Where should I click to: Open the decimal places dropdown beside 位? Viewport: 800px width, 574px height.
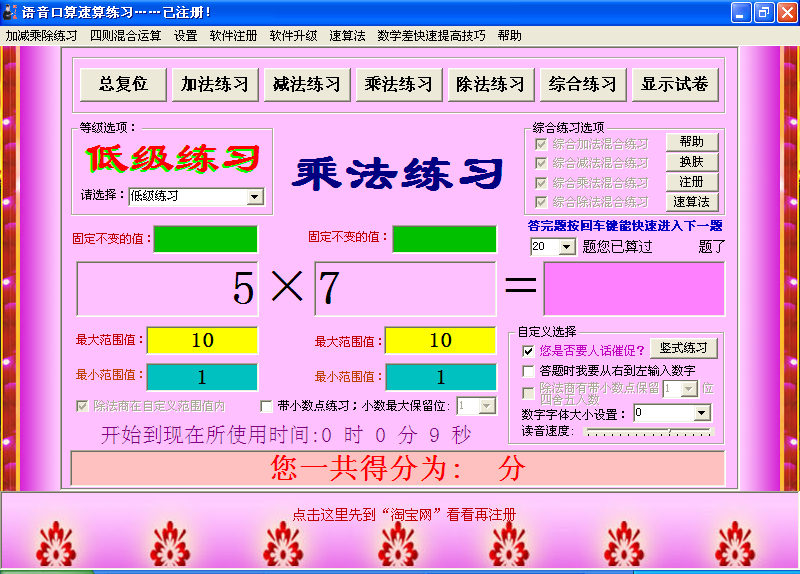[689, 389]
